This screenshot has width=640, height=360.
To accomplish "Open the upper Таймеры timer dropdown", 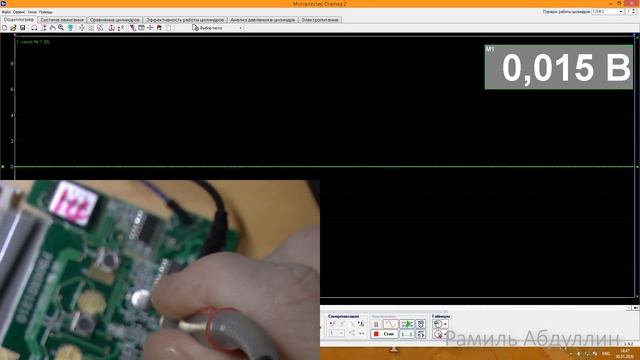I will pyautogui.click(x=445, y=324).
